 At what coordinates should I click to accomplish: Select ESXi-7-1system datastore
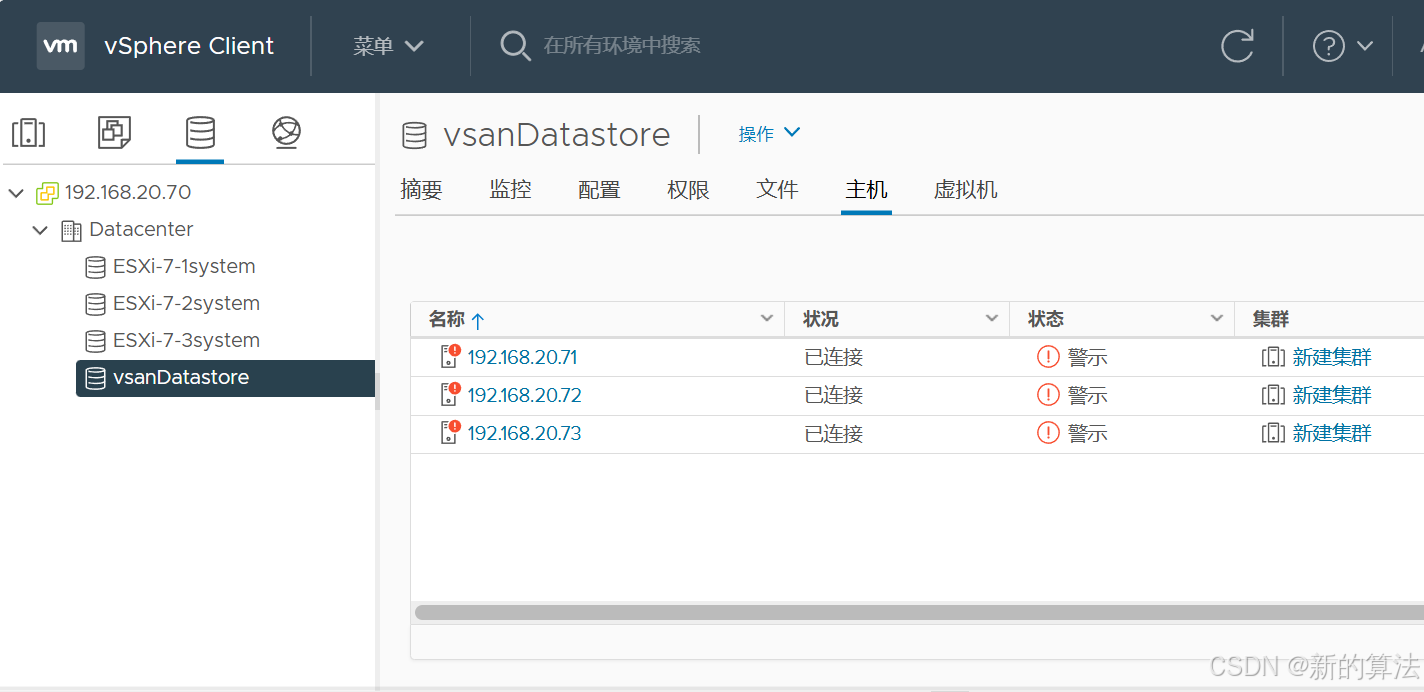184,266
